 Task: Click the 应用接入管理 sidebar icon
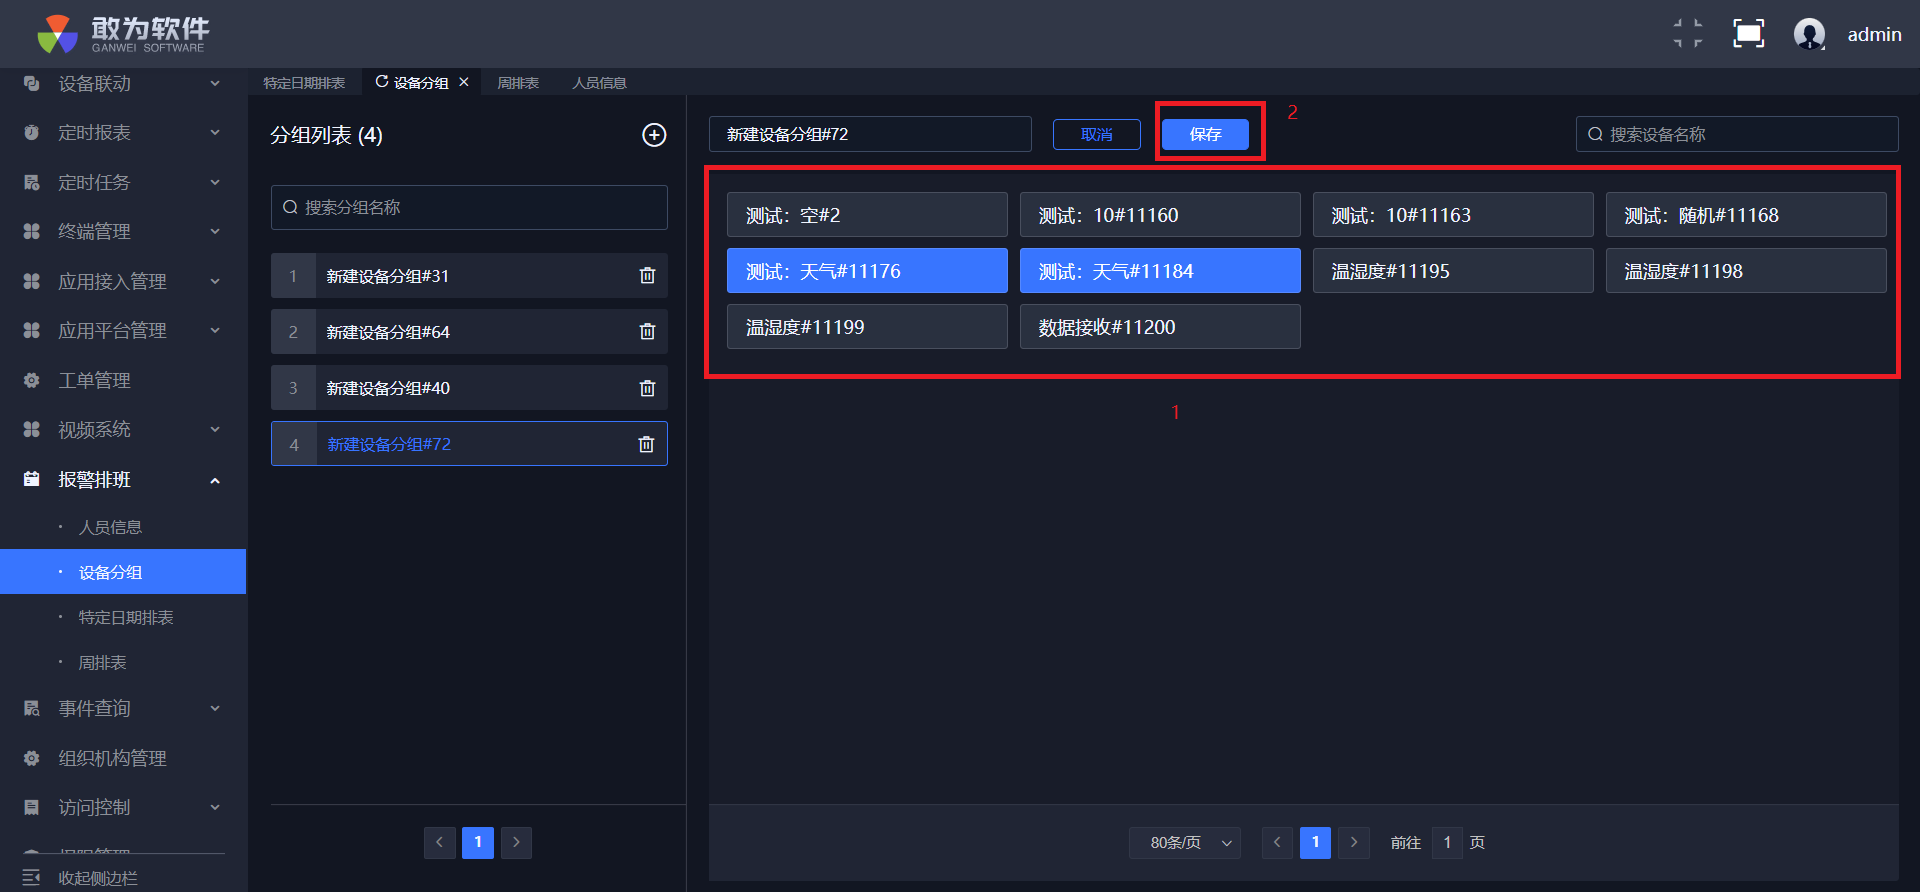click(x=32, y=282)
